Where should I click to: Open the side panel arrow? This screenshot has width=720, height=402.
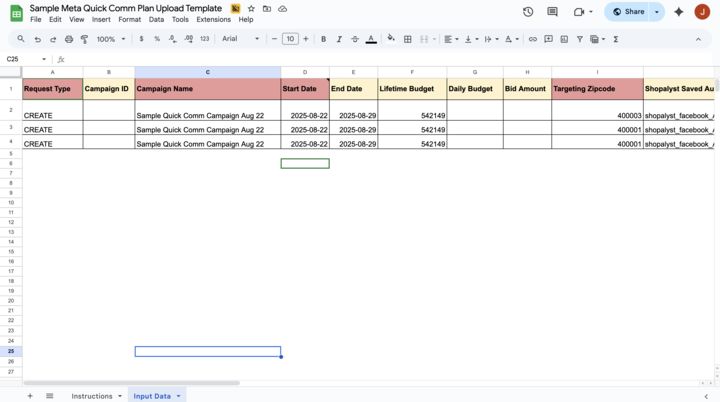point(706,396)
